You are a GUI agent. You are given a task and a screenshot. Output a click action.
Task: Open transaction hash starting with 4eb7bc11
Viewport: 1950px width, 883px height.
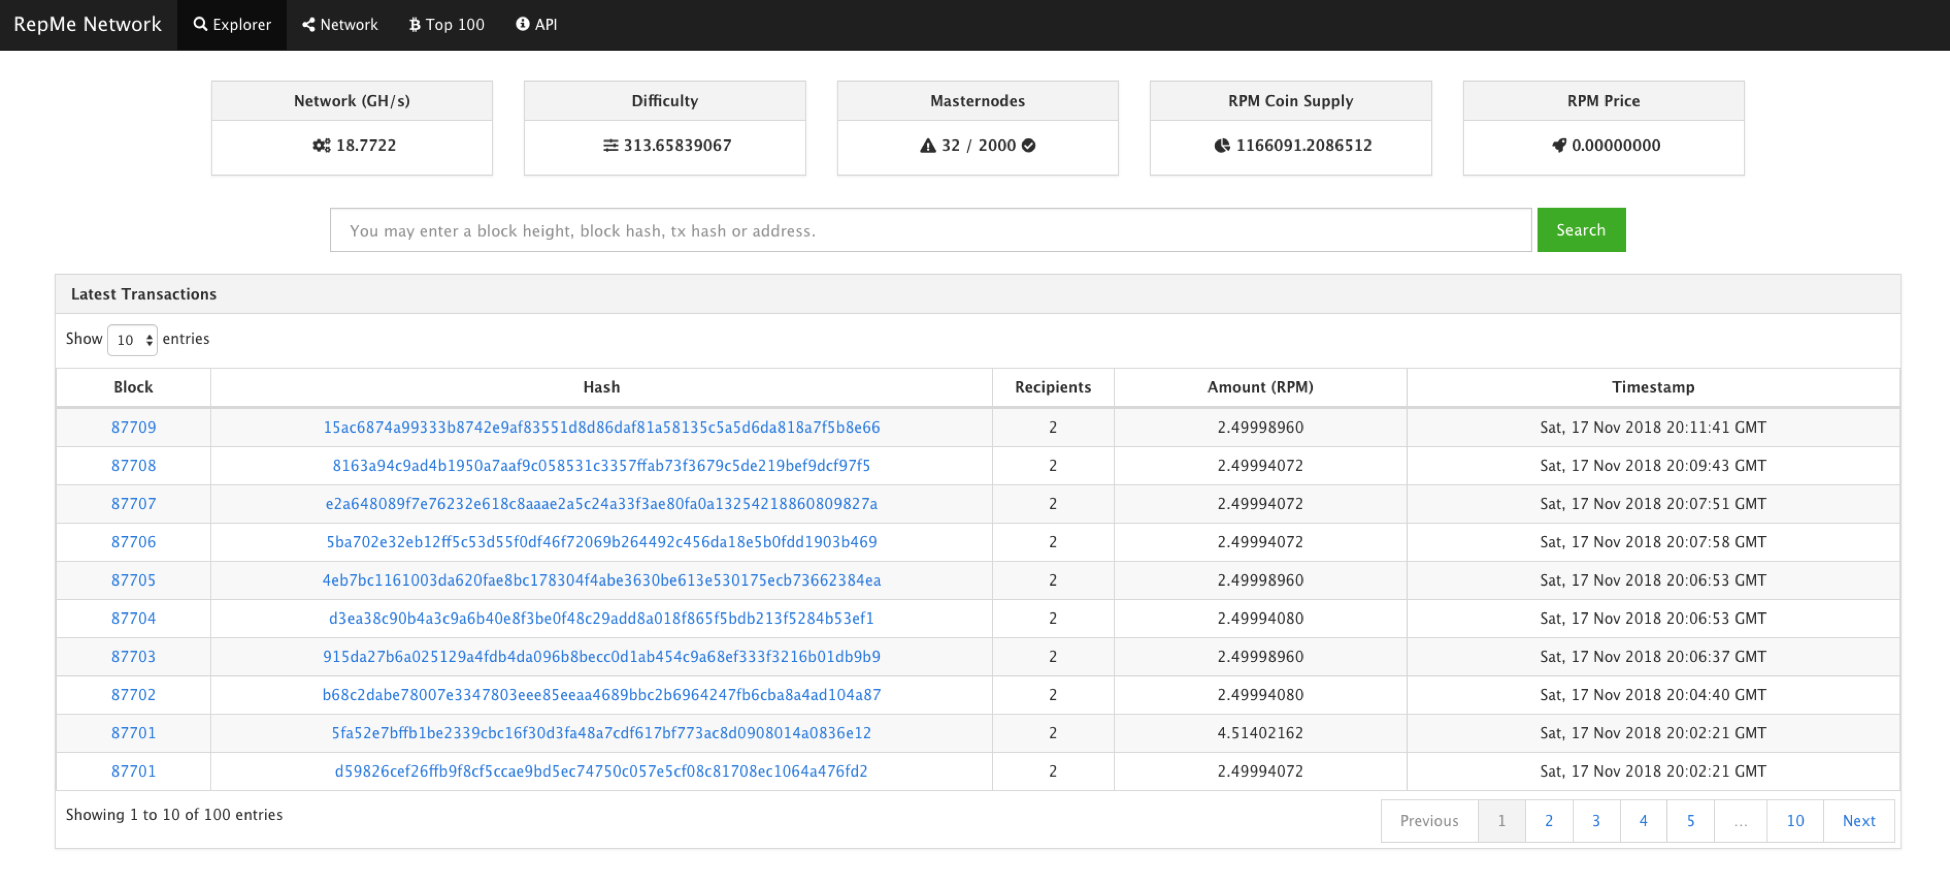coord(601,580)
